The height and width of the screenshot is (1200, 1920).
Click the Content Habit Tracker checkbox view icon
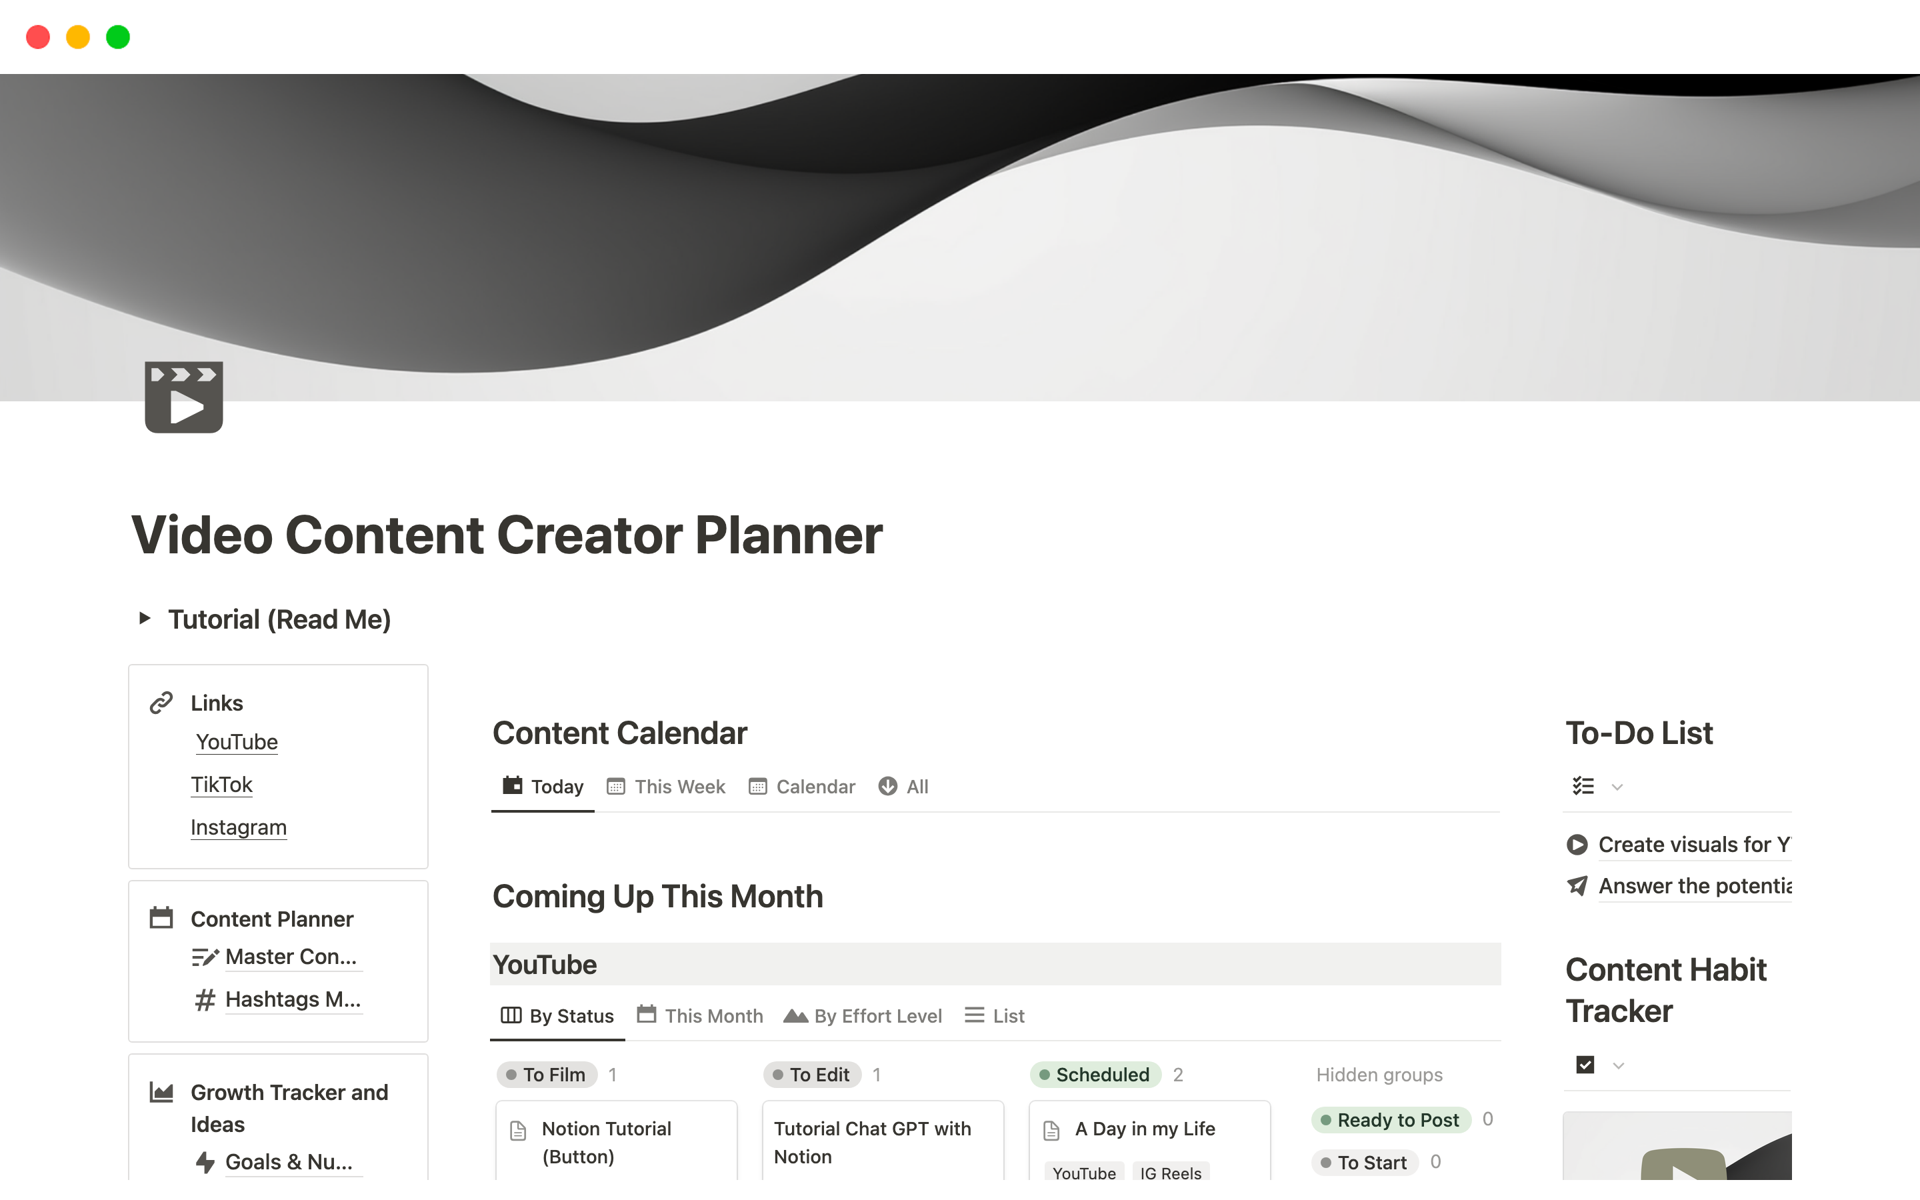(x=1585, y=1065)
